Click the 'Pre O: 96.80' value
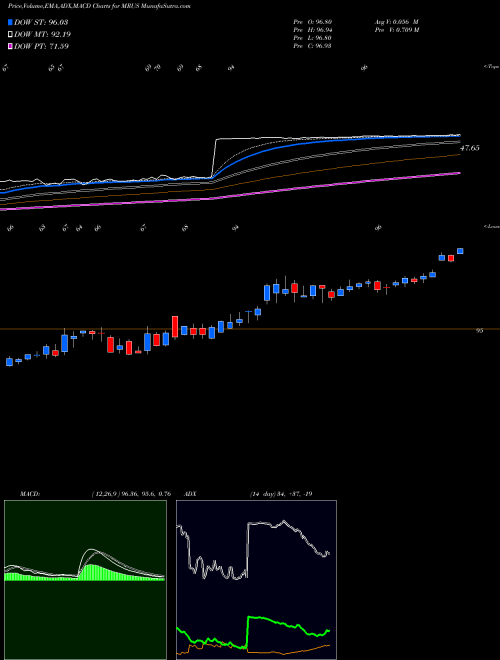500x660 pixels. pyautogui.click(x=312, y=22)
